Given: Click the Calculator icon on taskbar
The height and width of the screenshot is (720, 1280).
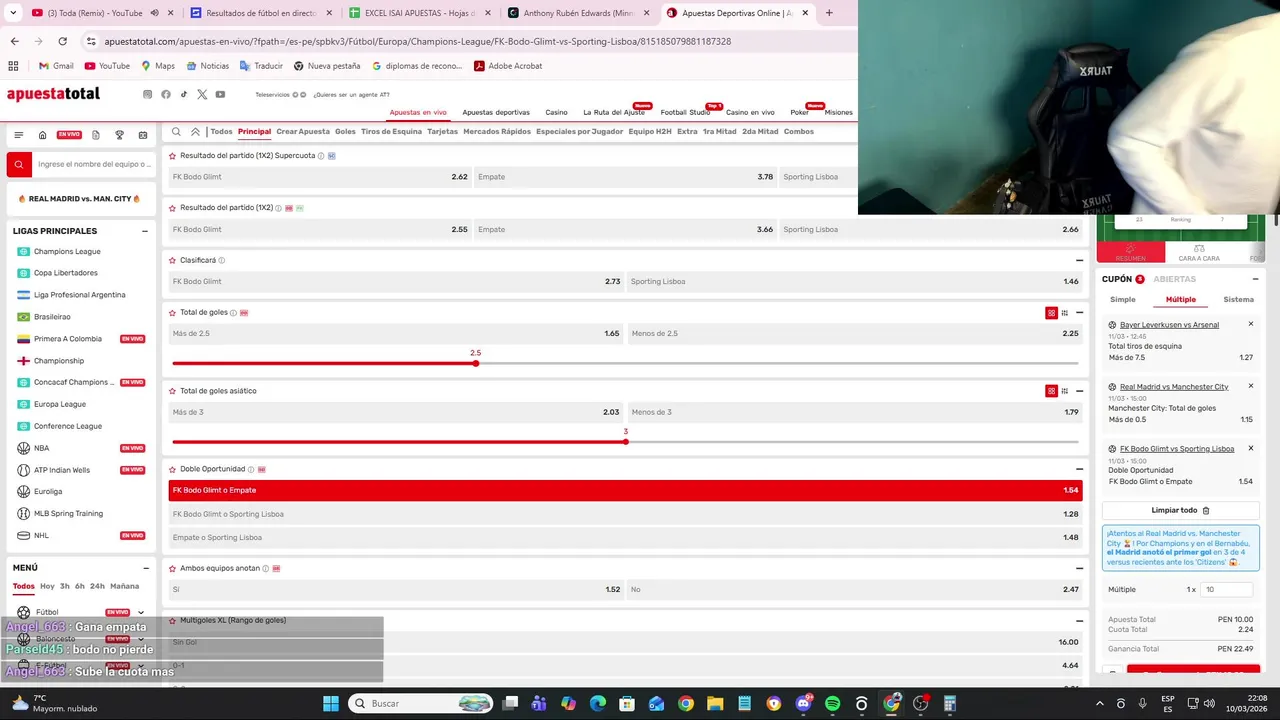Looking at the screenshot, I should (x=950, y=703).
